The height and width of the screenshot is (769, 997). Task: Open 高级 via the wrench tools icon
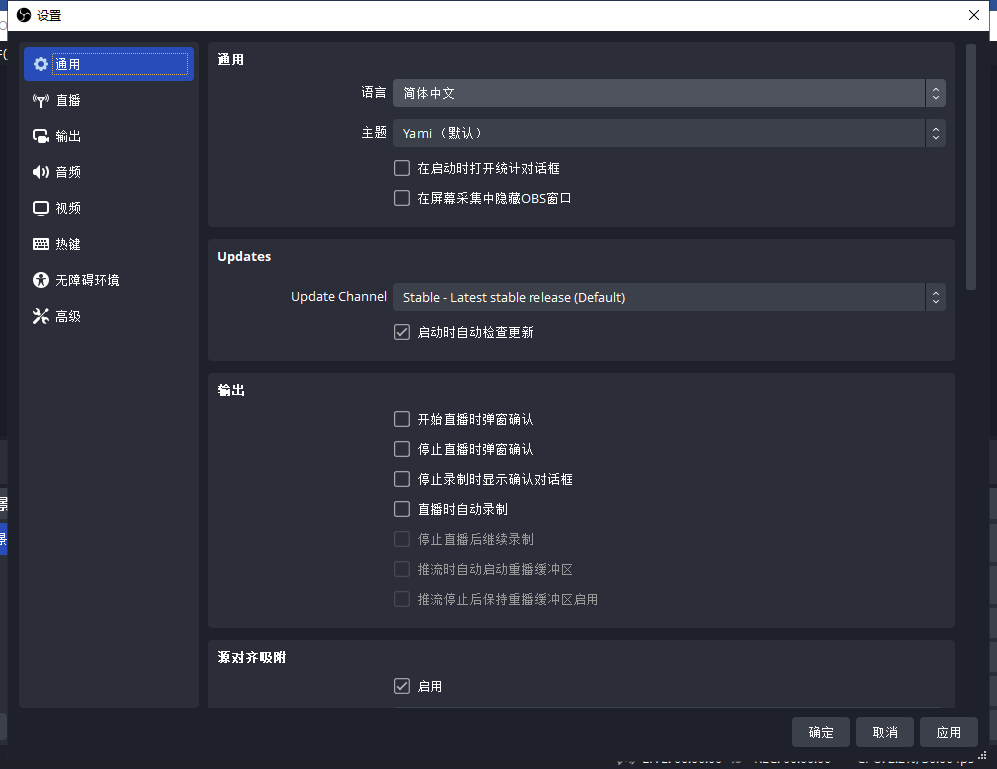40,316
